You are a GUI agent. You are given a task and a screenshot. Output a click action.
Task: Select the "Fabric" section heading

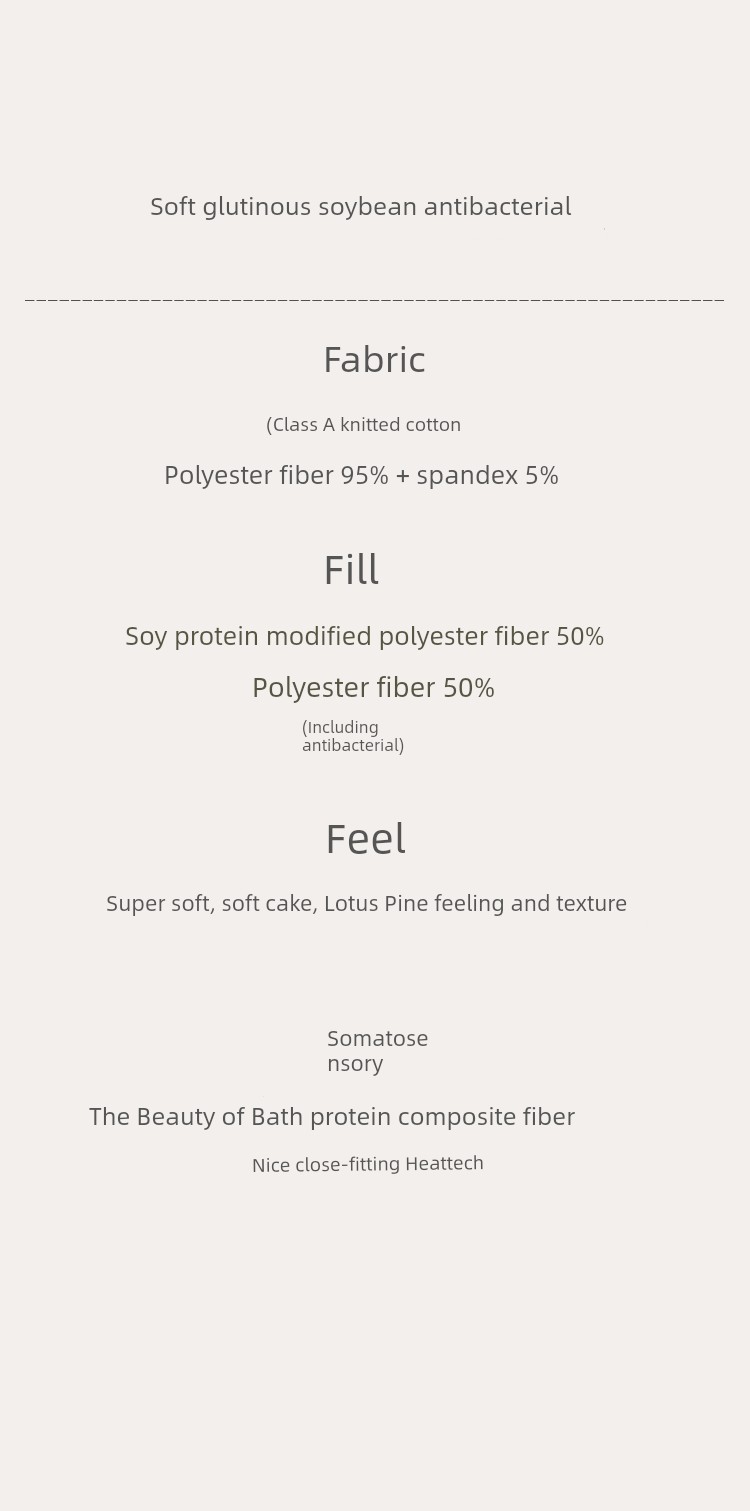click(374, 360)
